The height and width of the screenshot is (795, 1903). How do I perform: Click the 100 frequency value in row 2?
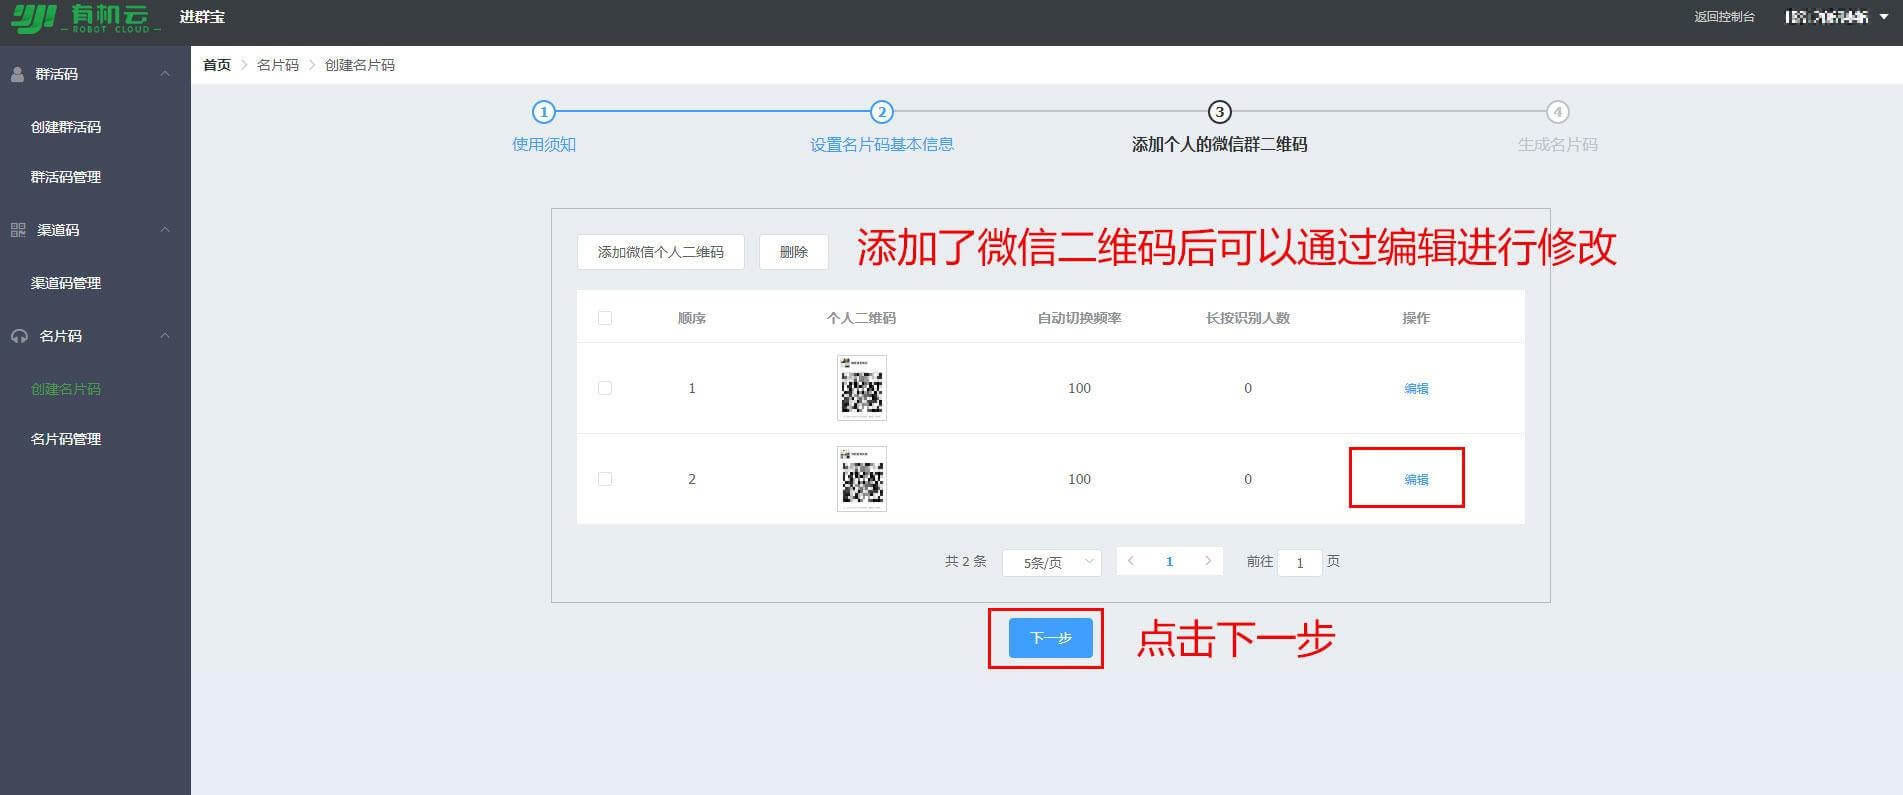tap(1079, 479)
